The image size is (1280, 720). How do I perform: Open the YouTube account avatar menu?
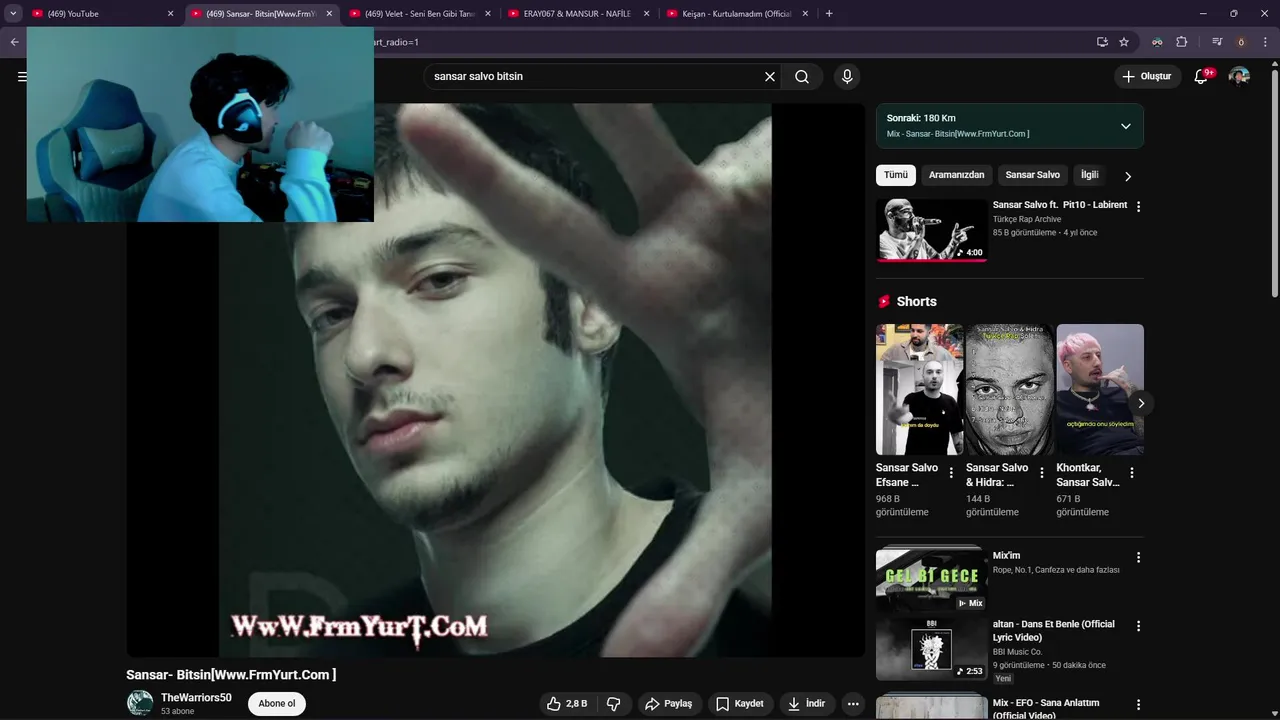[x=1239, y=76]
